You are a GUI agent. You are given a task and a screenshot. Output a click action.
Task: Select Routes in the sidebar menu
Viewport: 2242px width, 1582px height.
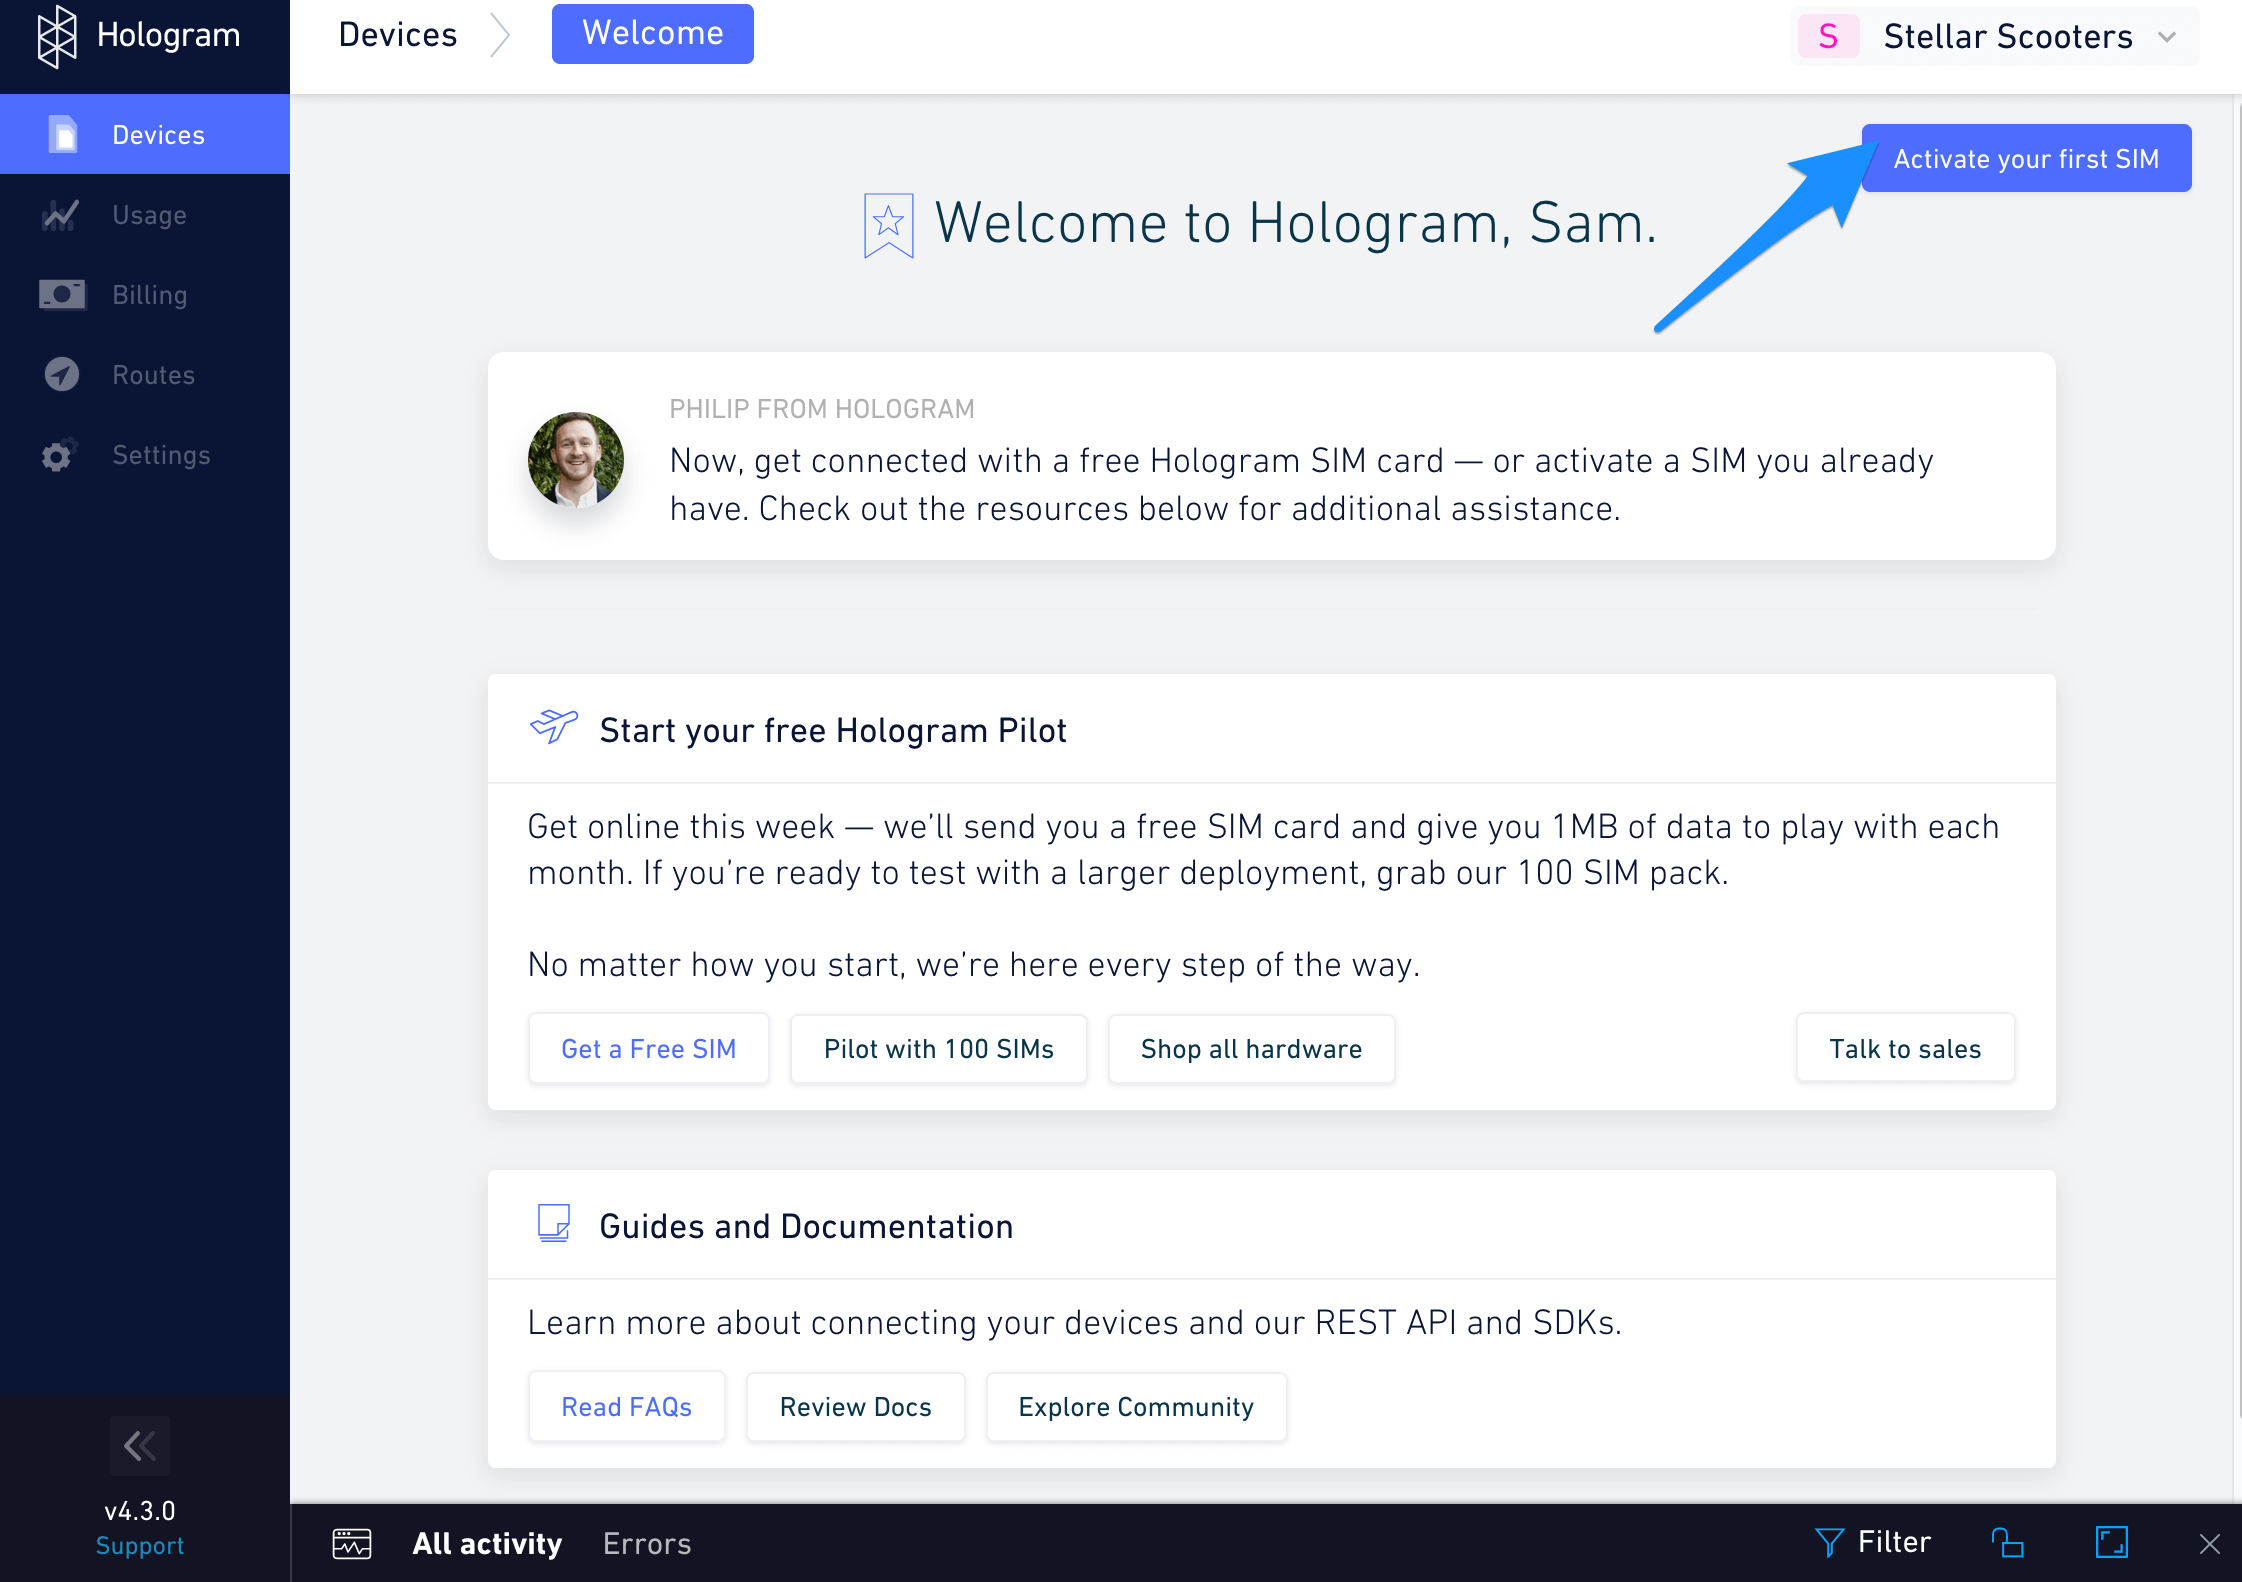pyautogui.click(x=145, y=375)
